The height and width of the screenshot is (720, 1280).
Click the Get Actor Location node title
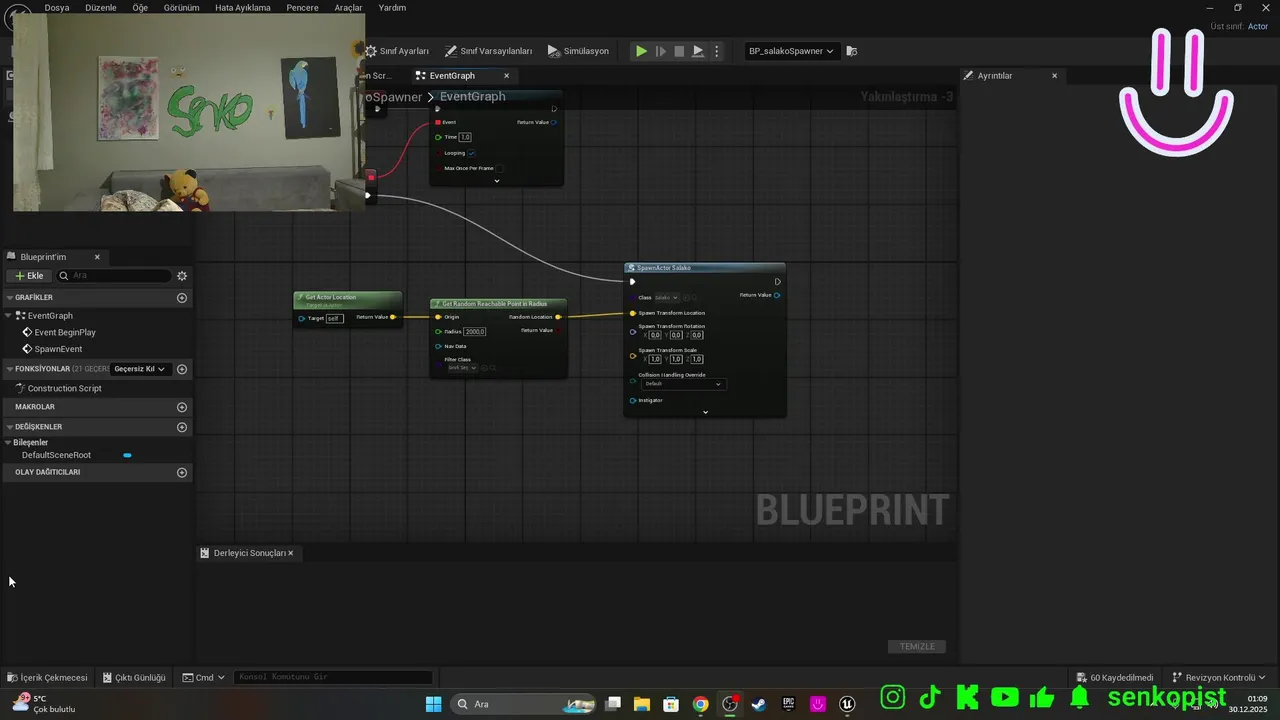[x=330, y=297]
